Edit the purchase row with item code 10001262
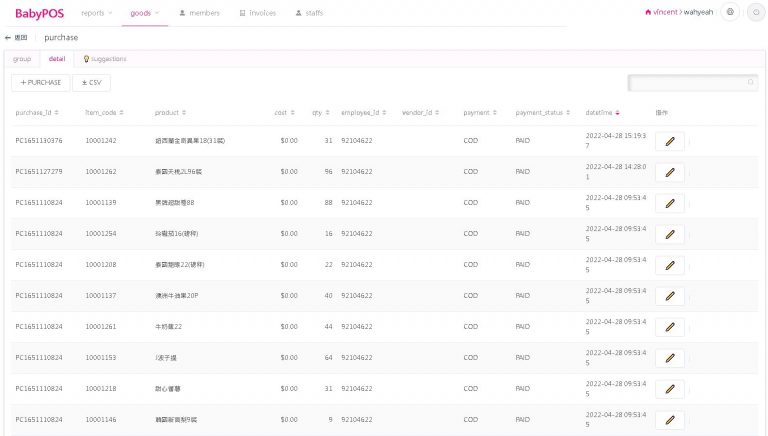This screenshot has width=768, height=436. point(669,172)
